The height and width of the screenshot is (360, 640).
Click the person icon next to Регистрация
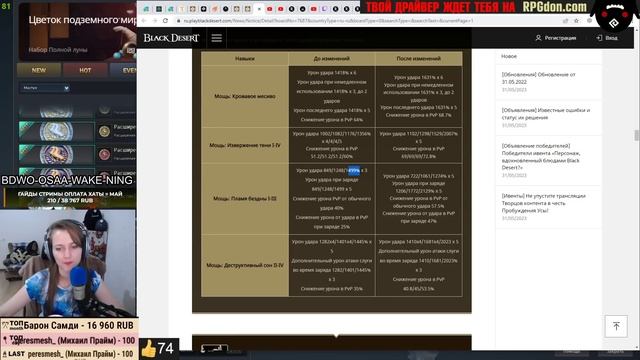coord(538,38)
